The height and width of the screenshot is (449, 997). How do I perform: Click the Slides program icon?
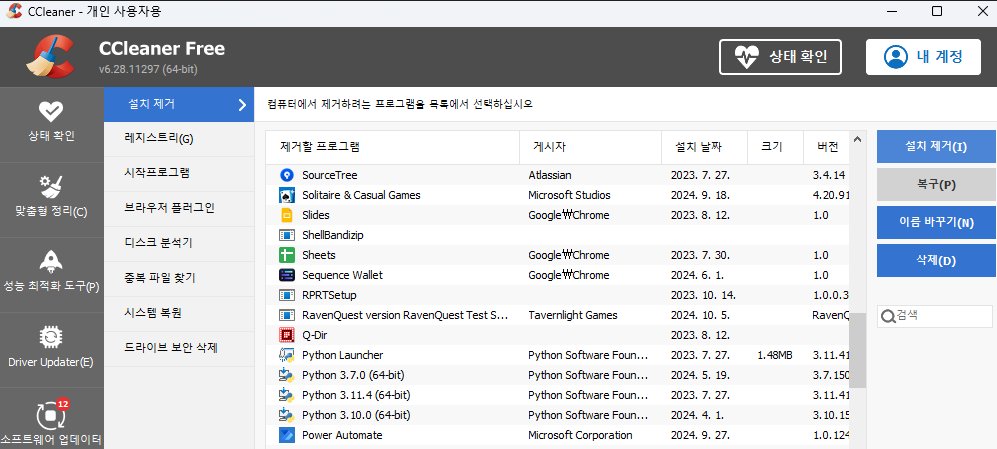click(x=287, y=215)
